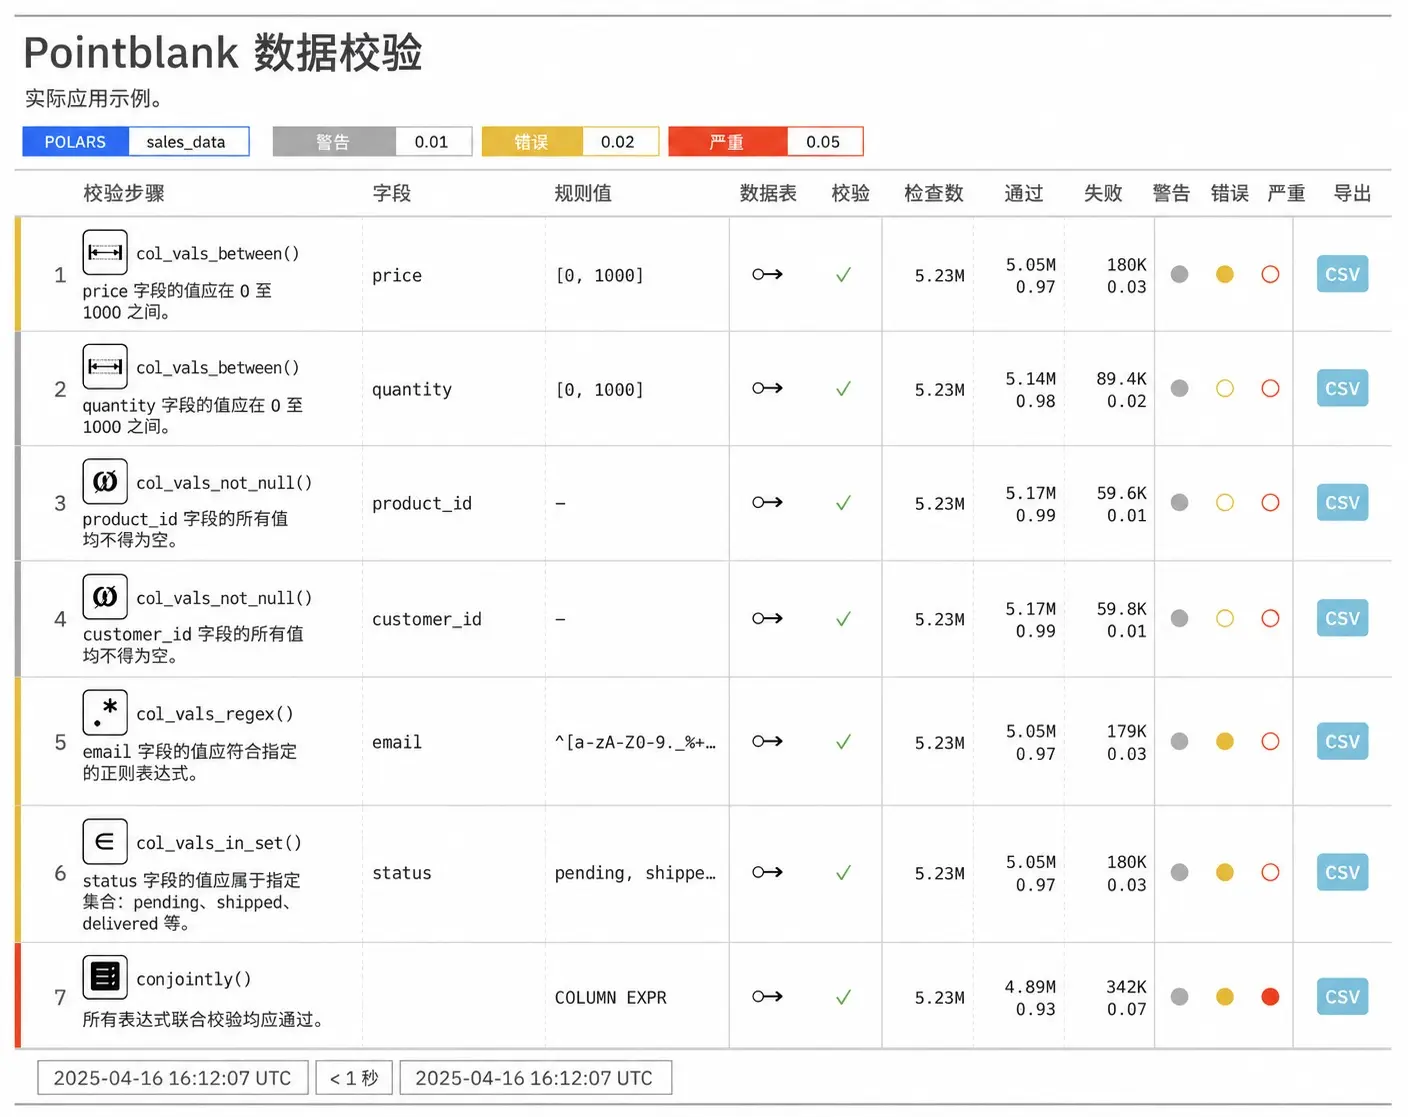Click the '< 1 秒' duration box
Screen dimensions: 1408x1117
354,1077
